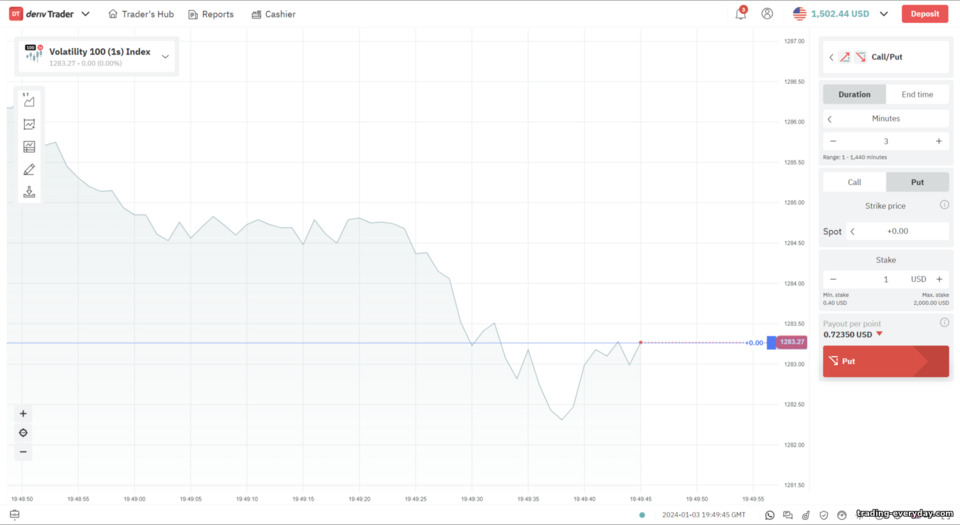Click the network status green dot
The image size is (960, 525).
point(642,515)
